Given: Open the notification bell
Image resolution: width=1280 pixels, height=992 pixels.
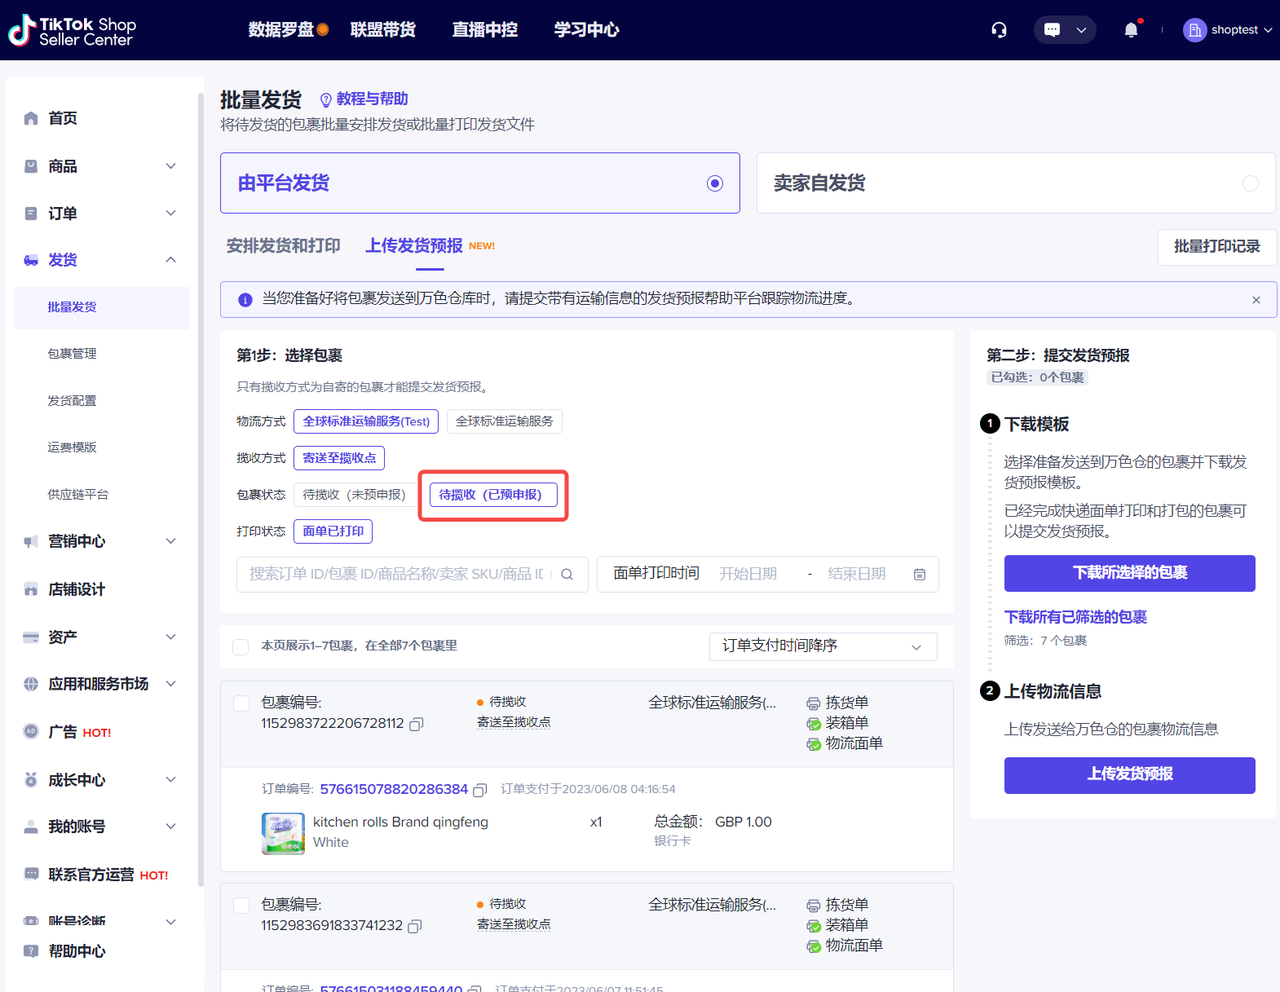Looking at the screenshot, I should tap(1131, 30).
